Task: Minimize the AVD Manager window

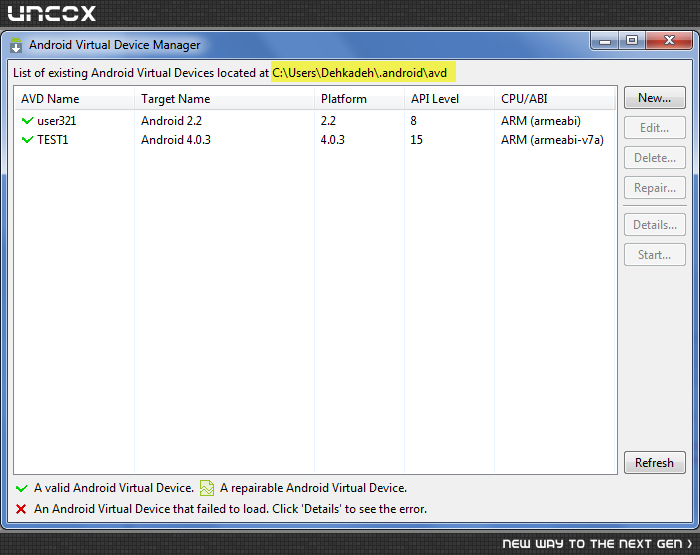Action: pyautogui.click(x=605, y=41)
